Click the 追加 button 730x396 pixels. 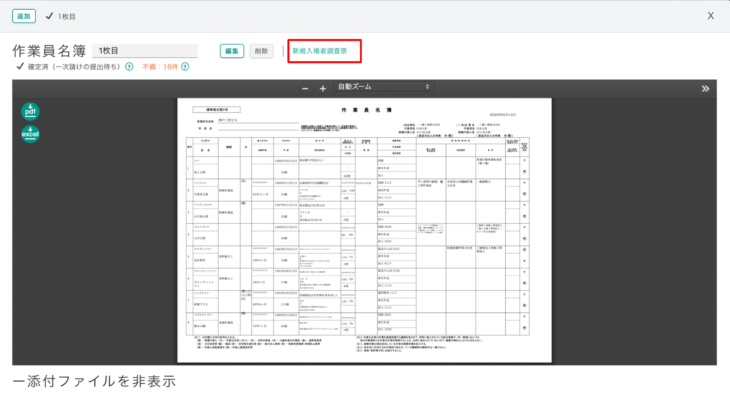point(24,16)
